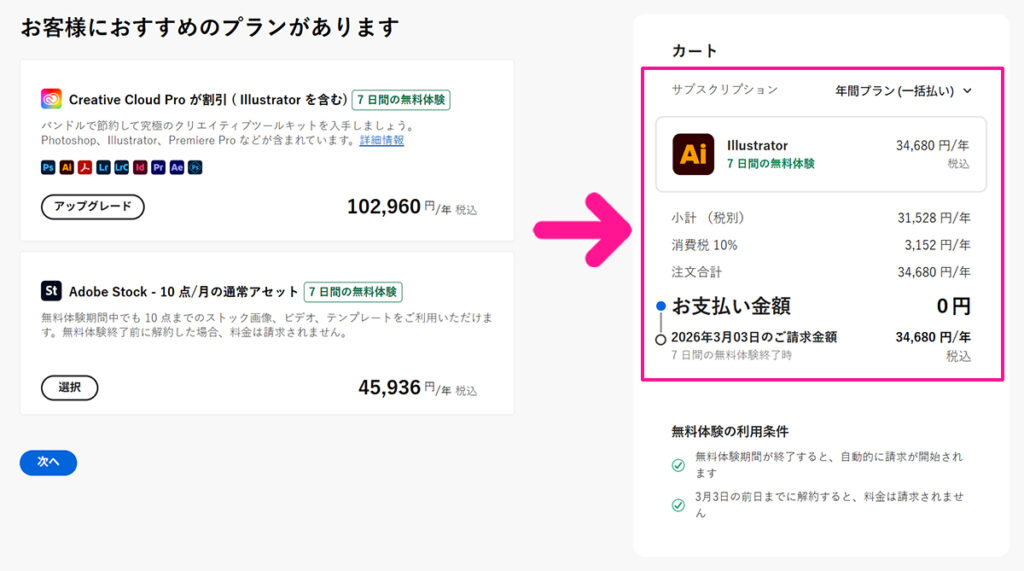The width and height of the screenshot is (1024, 571).
Task: Click the 選択 button for Adobe Stock
Action: (x=69, y=387)
